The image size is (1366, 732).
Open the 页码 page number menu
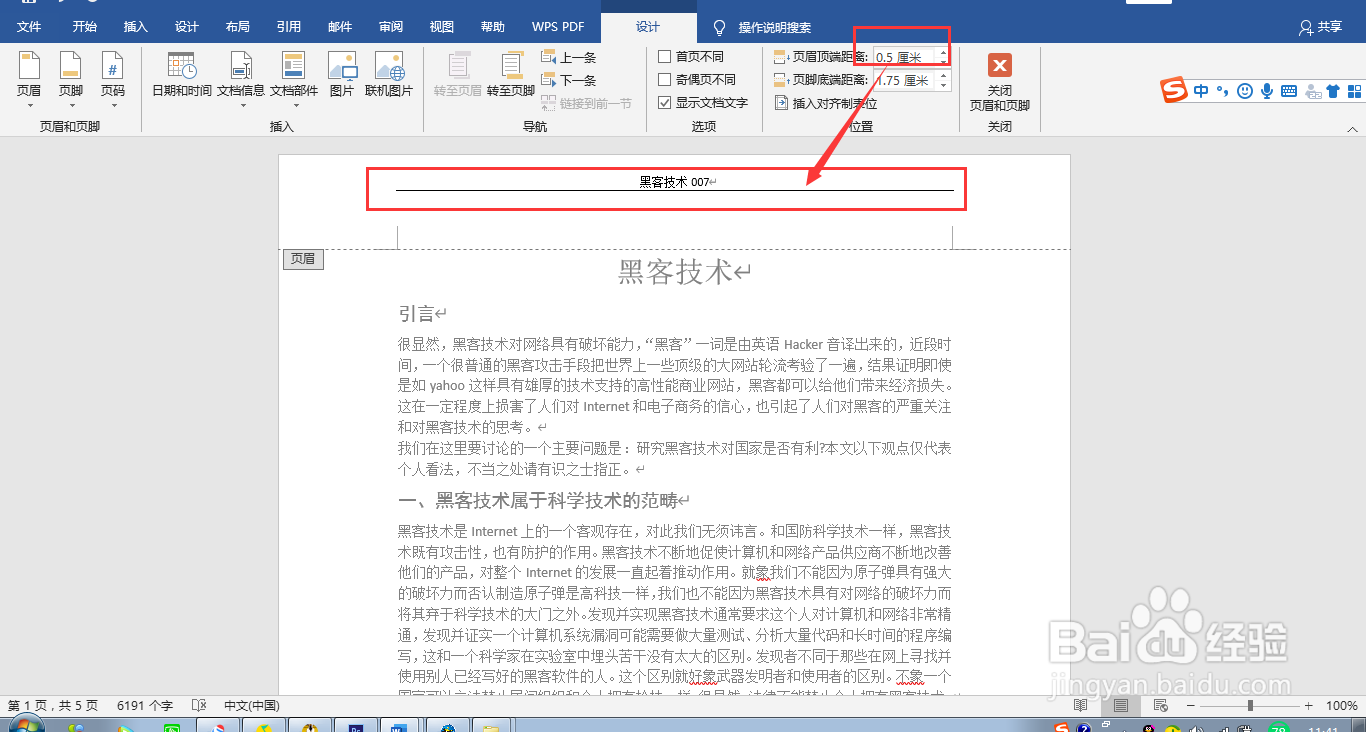113,78
